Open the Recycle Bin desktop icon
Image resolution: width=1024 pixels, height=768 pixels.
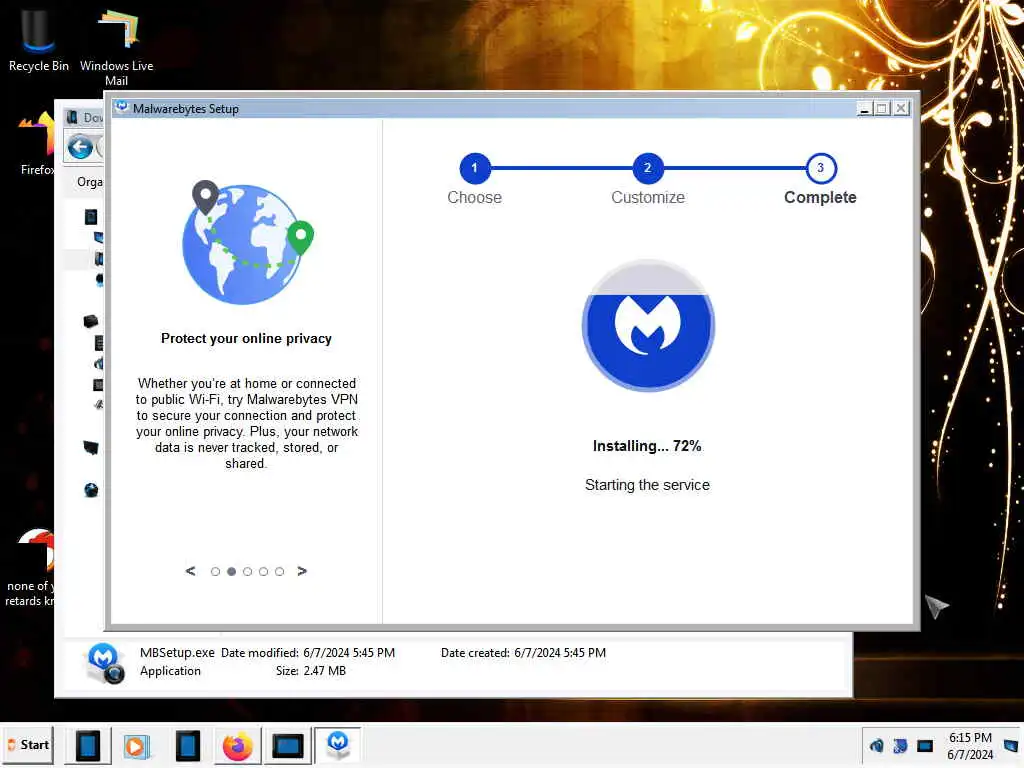38,38
